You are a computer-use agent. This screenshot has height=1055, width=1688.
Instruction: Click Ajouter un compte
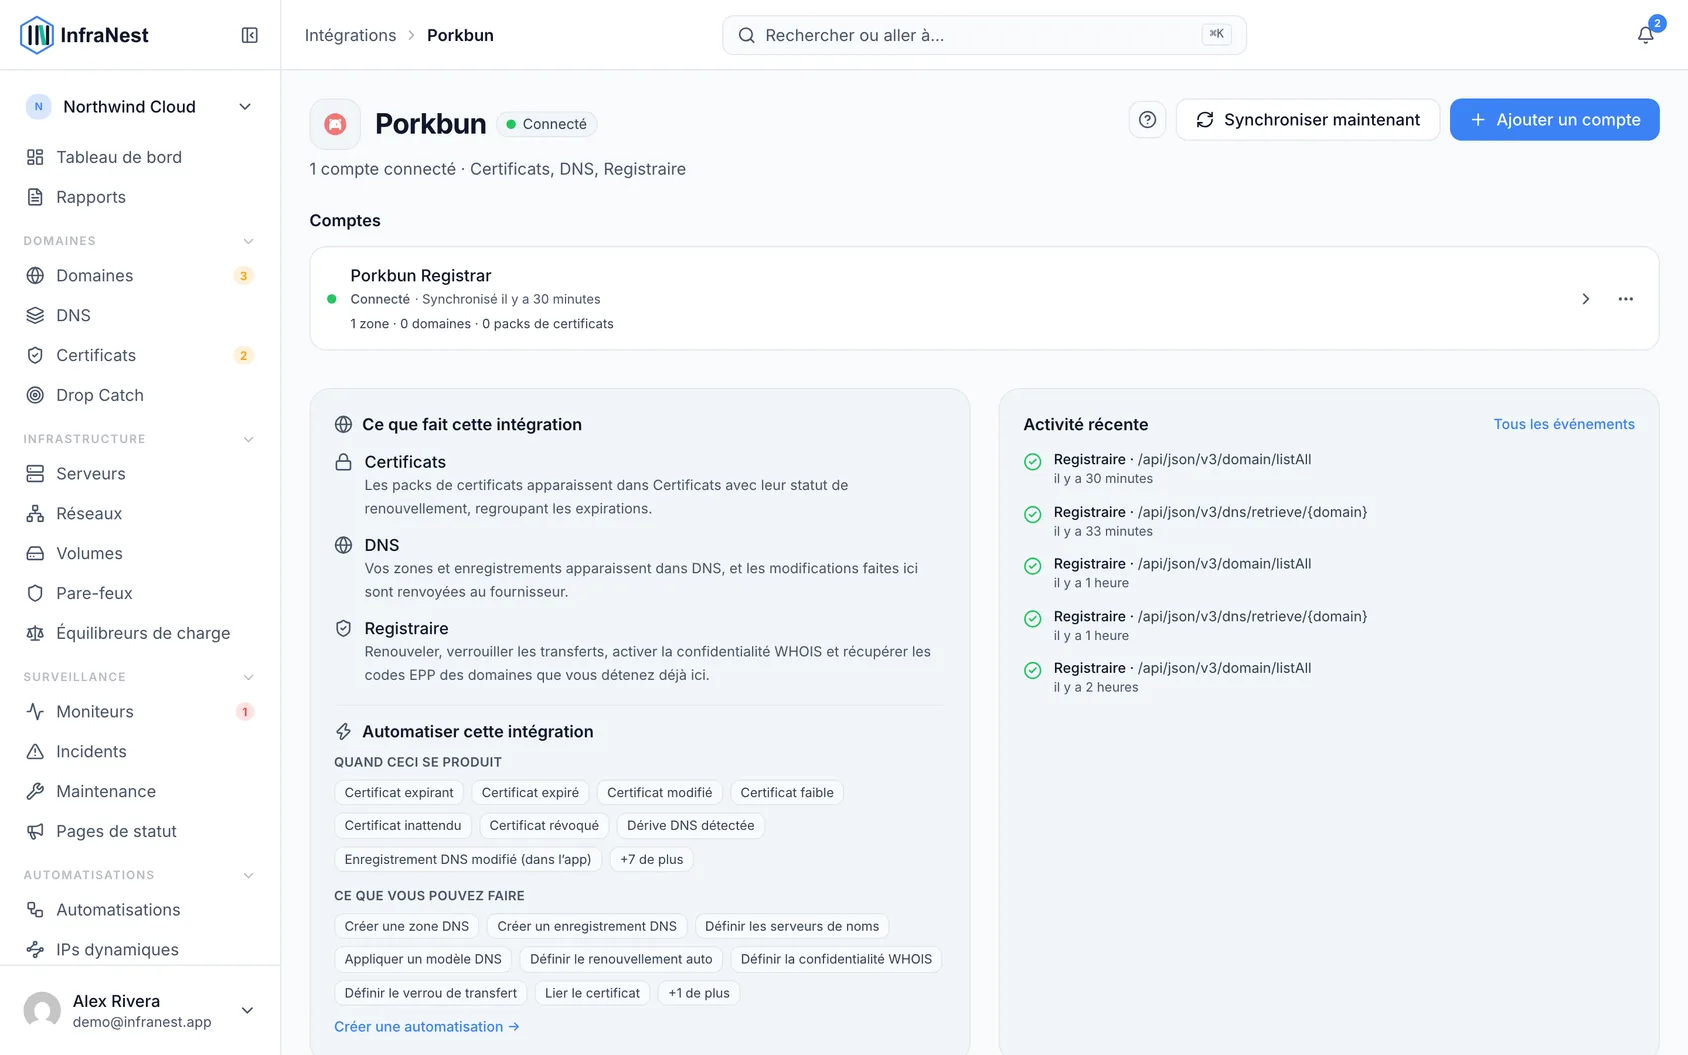[1555, 120]
